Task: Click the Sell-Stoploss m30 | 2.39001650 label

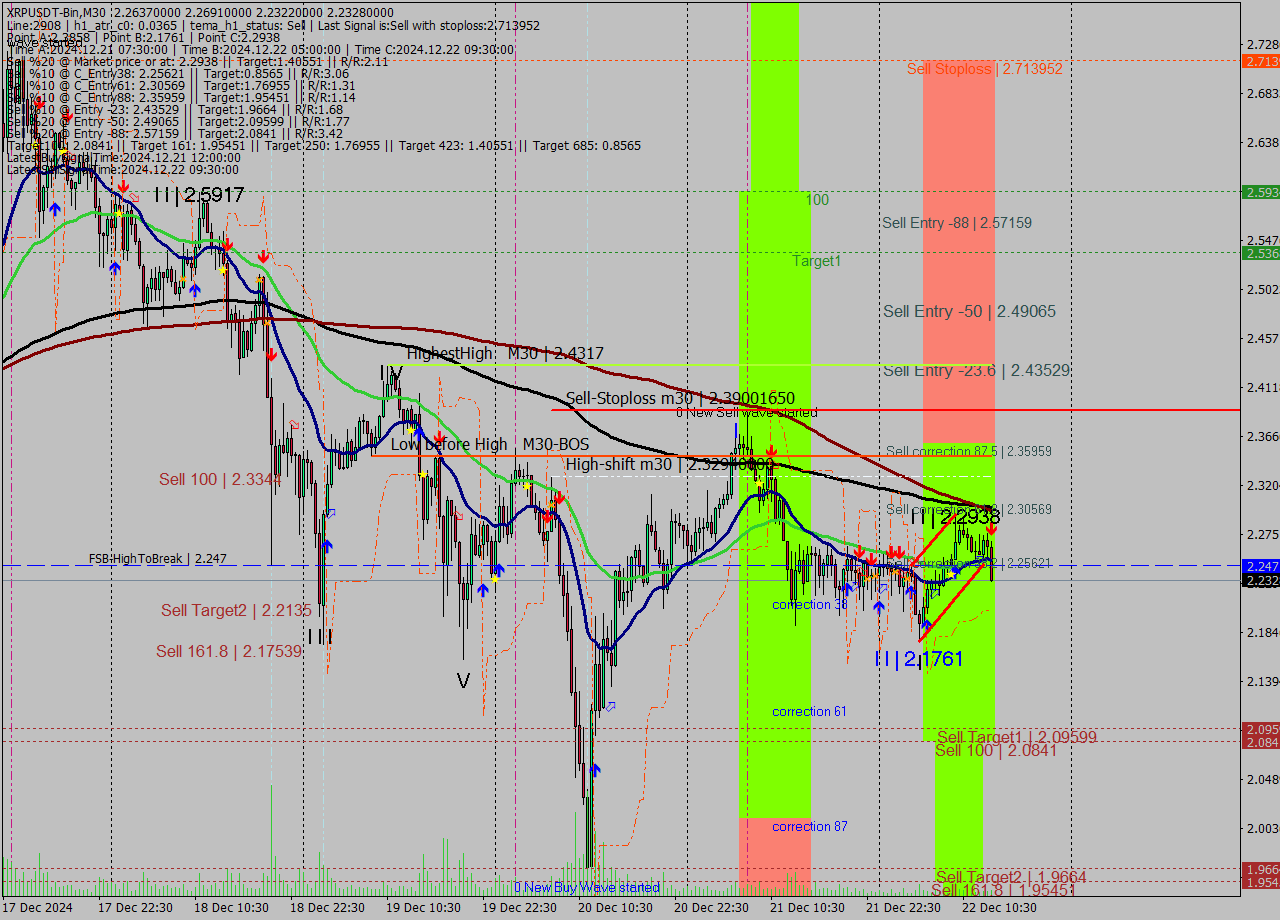Action: [x=680, y=398]
